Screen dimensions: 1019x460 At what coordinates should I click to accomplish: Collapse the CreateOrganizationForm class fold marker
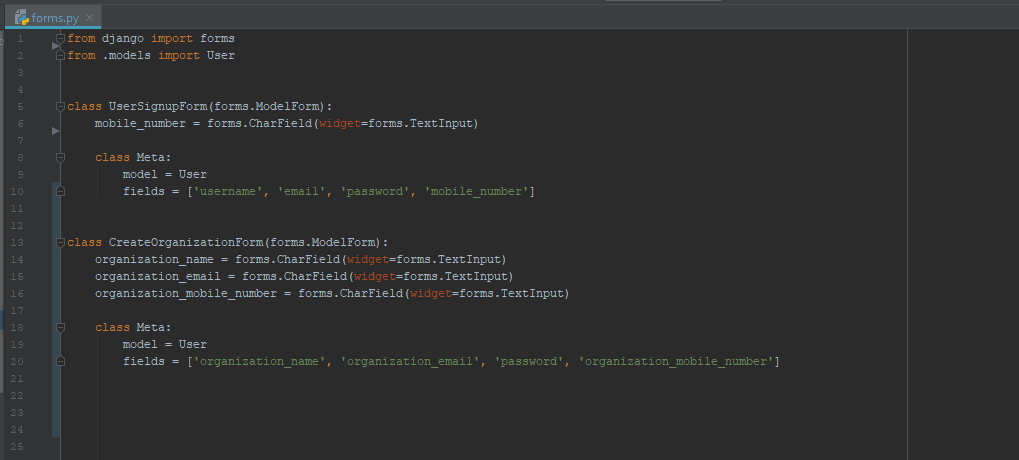pyautogui.click(x=60, y=242)
